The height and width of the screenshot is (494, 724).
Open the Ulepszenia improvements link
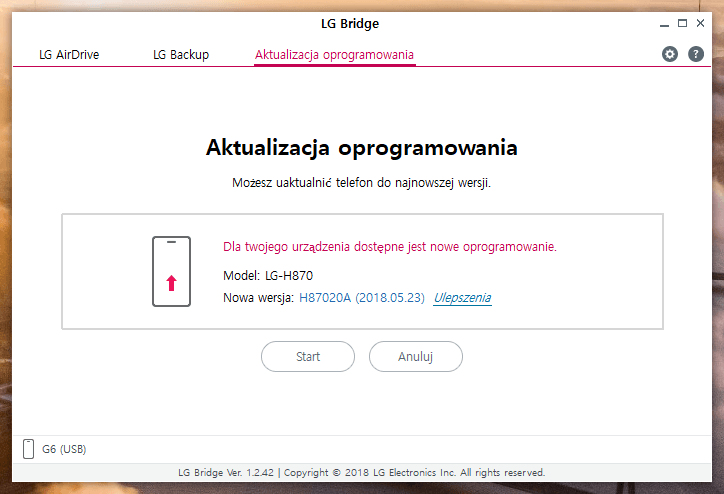(x=462, y=298)
